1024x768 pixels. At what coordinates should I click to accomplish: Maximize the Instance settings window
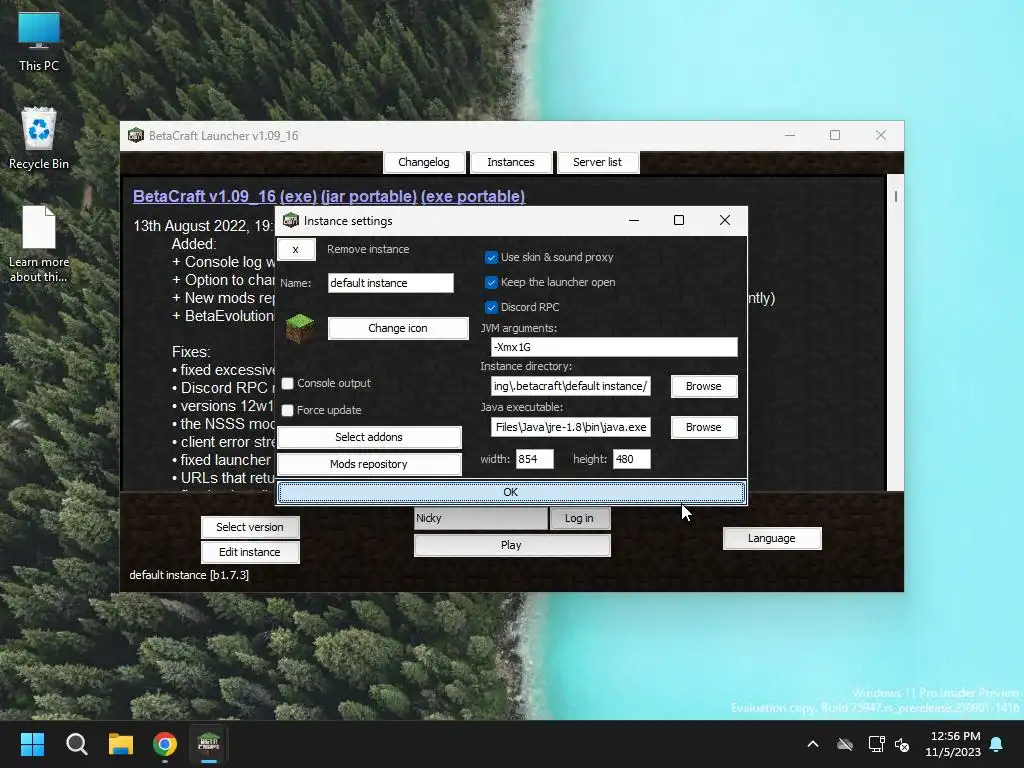point(679,220)
